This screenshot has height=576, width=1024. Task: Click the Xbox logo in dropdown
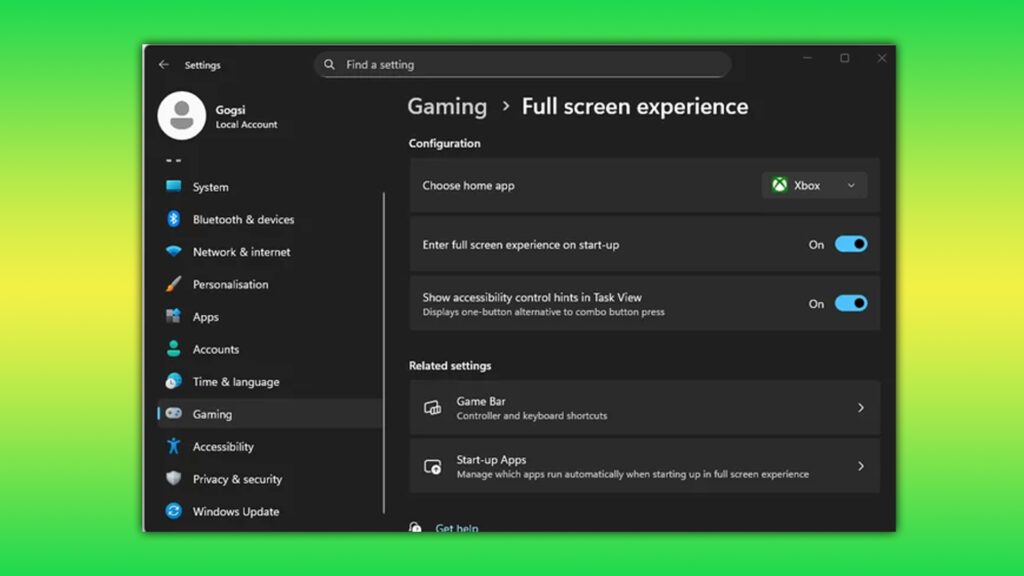coord(780,185)
